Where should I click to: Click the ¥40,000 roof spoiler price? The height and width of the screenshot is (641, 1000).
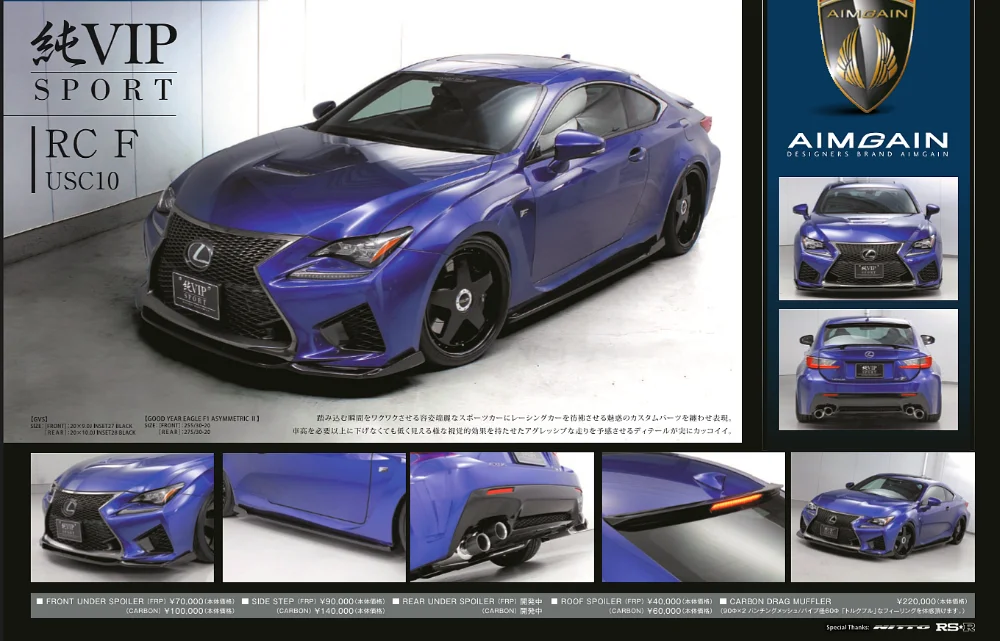click(x=665, y=601)
